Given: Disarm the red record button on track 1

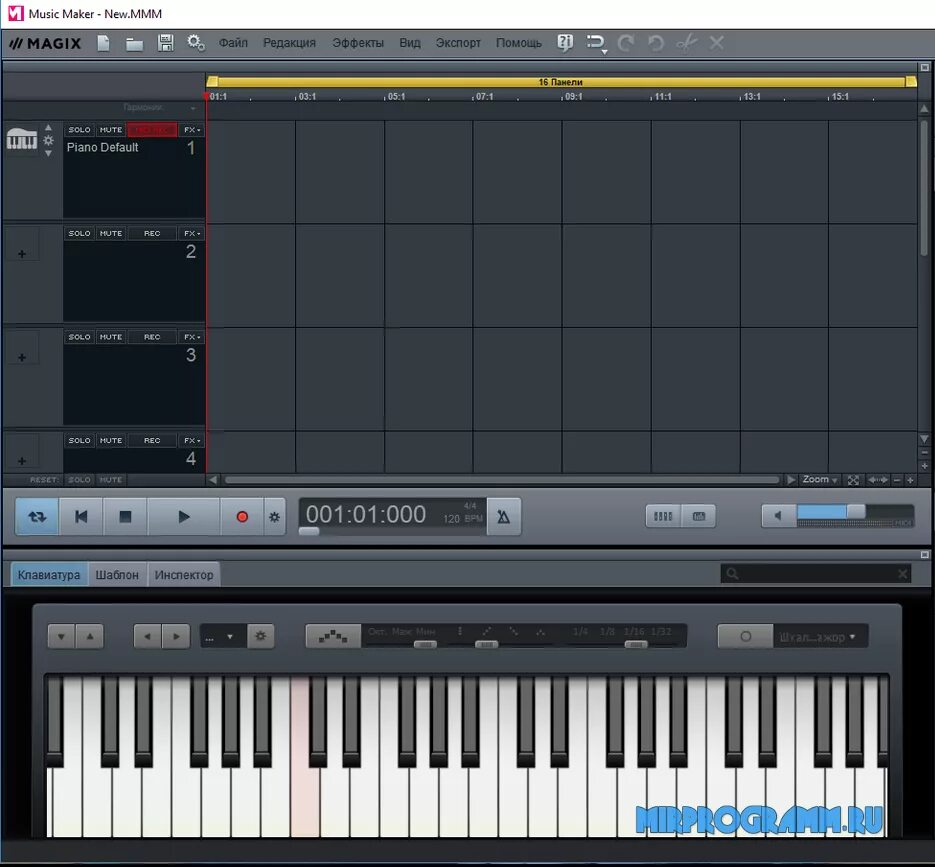Looking at the screenshot, I should pyautogui.click(x=152, y=130).
